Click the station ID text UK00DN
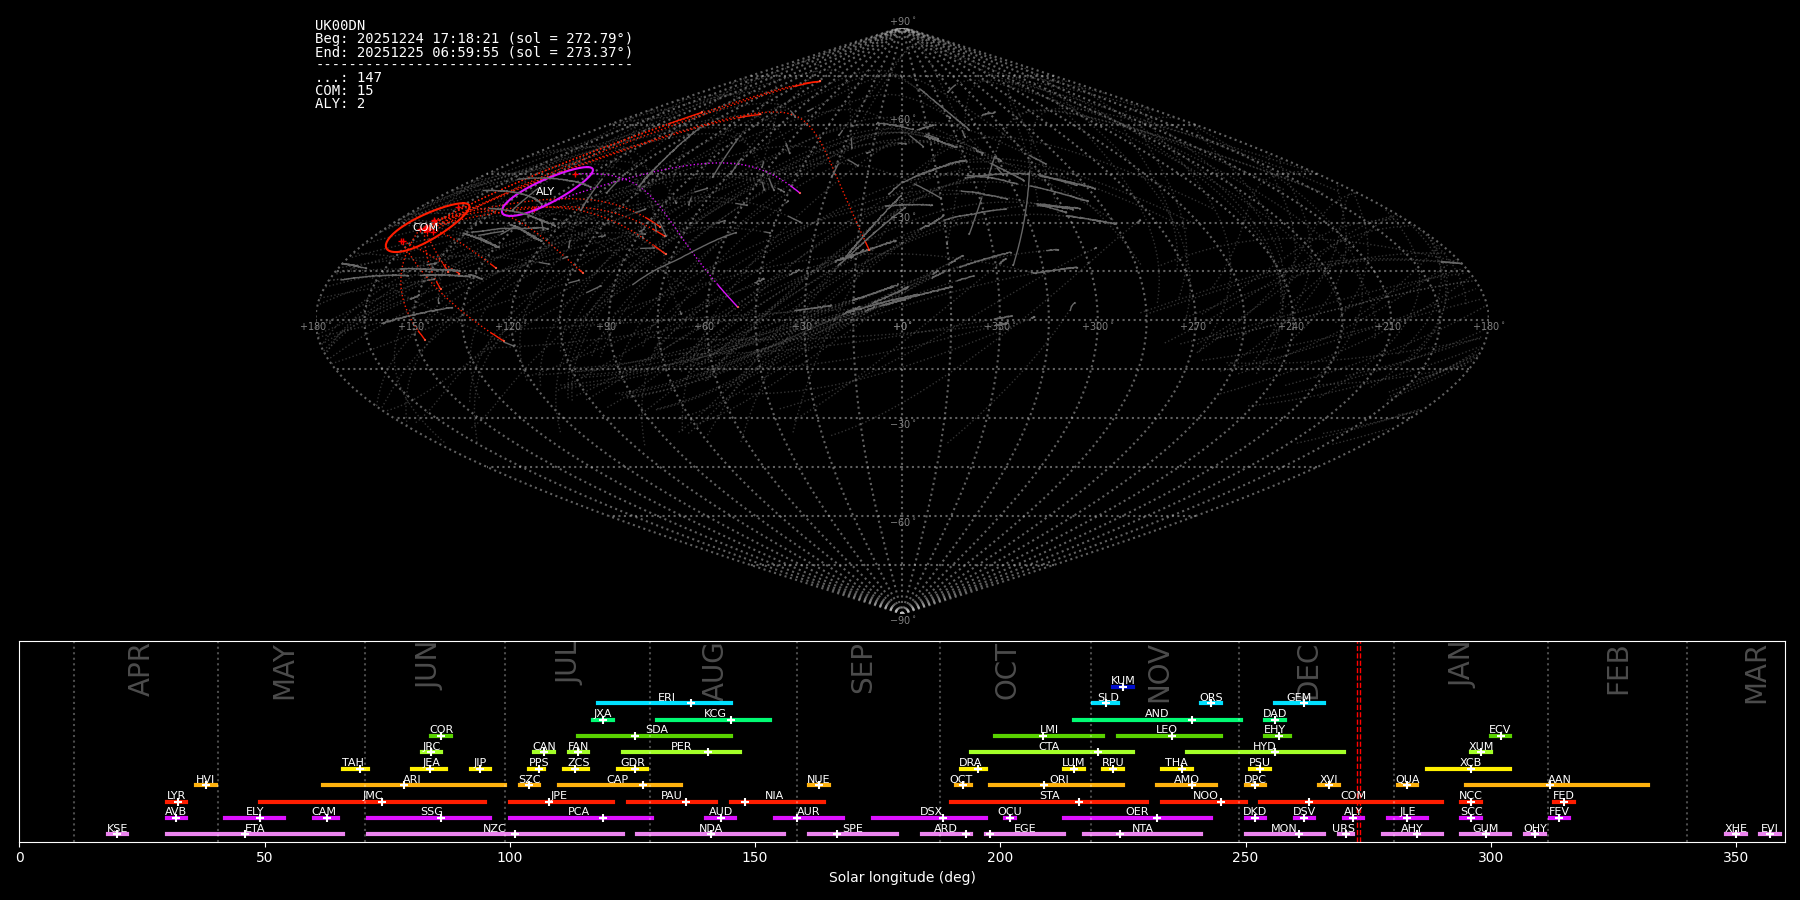This screenshot has height=900, width=1800. coord(340,26)
